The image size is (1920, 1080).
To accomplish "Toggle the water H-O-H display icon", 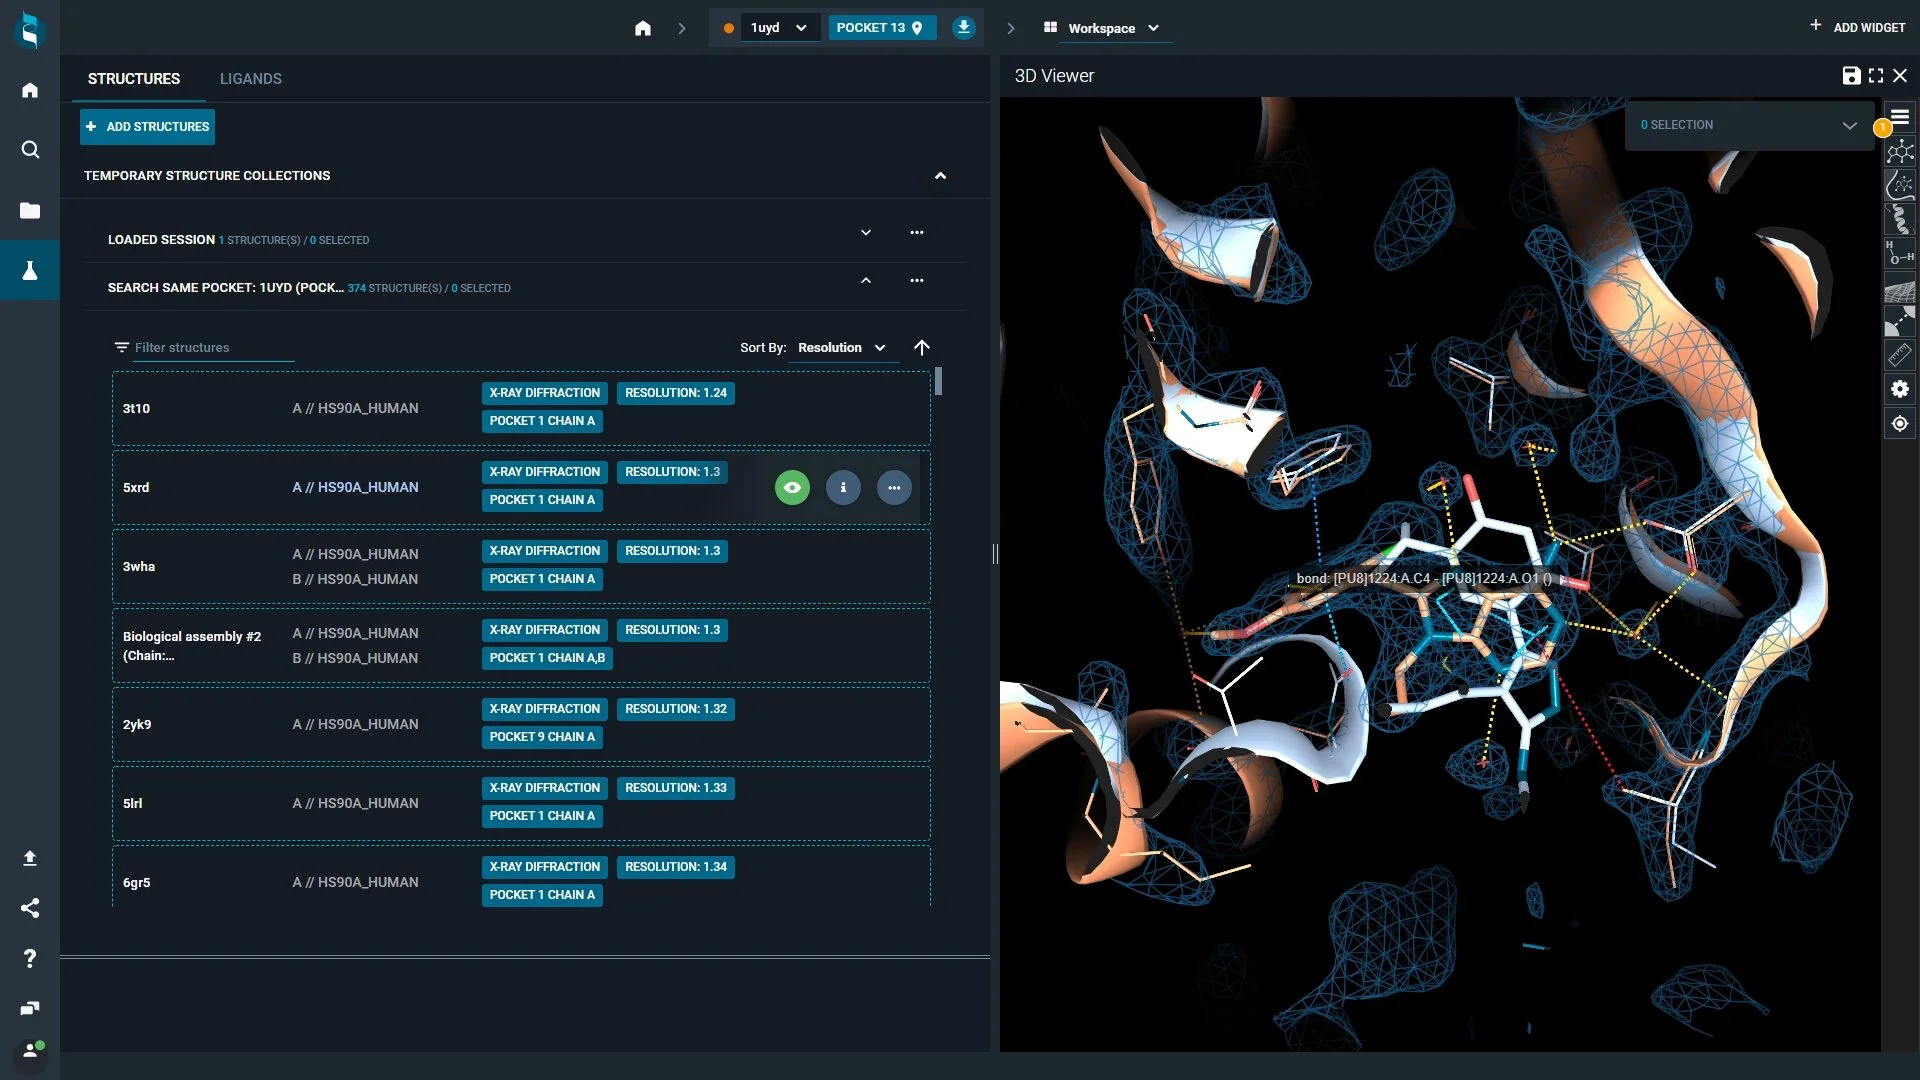I will (1899, 253).
